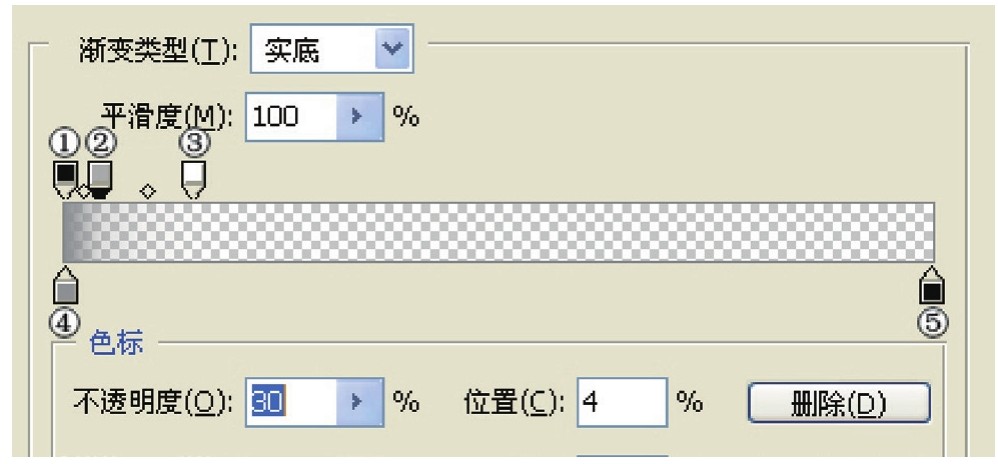The image size is (998, 464).
Task: Click the 平滑度(M) label
Action: click(167, 117)
